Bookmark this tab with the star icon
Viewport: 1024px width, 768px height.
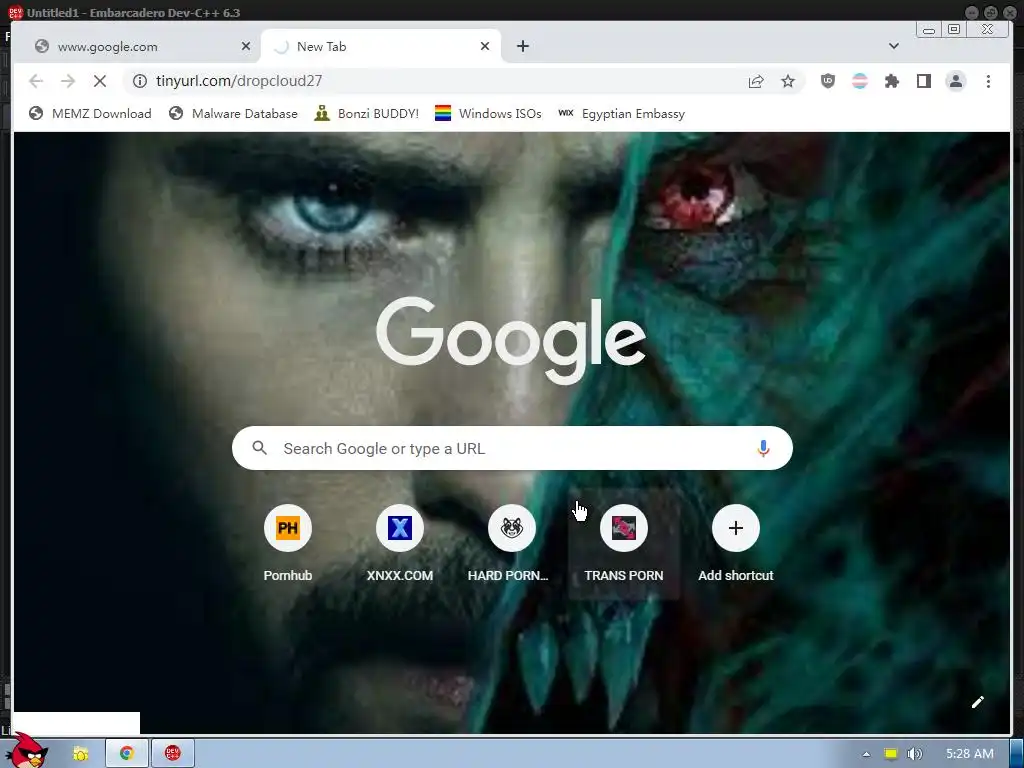[x=788, y=81]
